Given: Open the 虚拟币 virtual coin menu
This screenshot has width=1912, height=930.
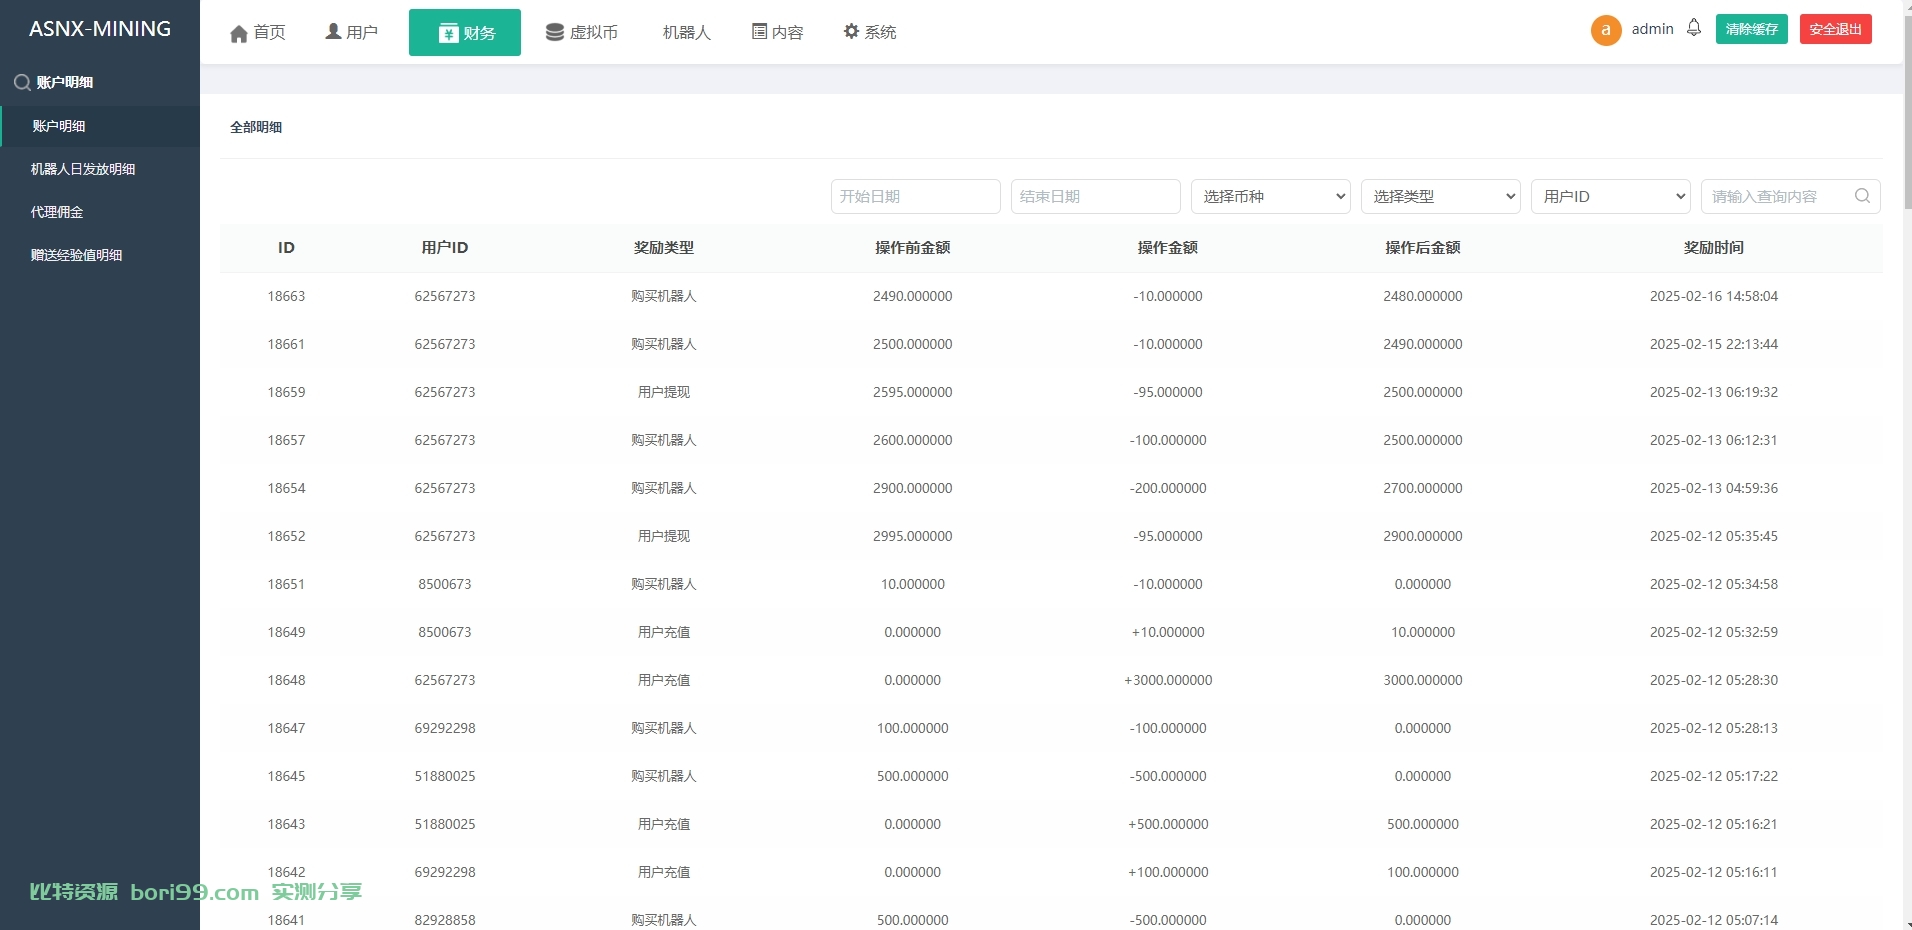Looking at the screenshot, I should (582, 32).
